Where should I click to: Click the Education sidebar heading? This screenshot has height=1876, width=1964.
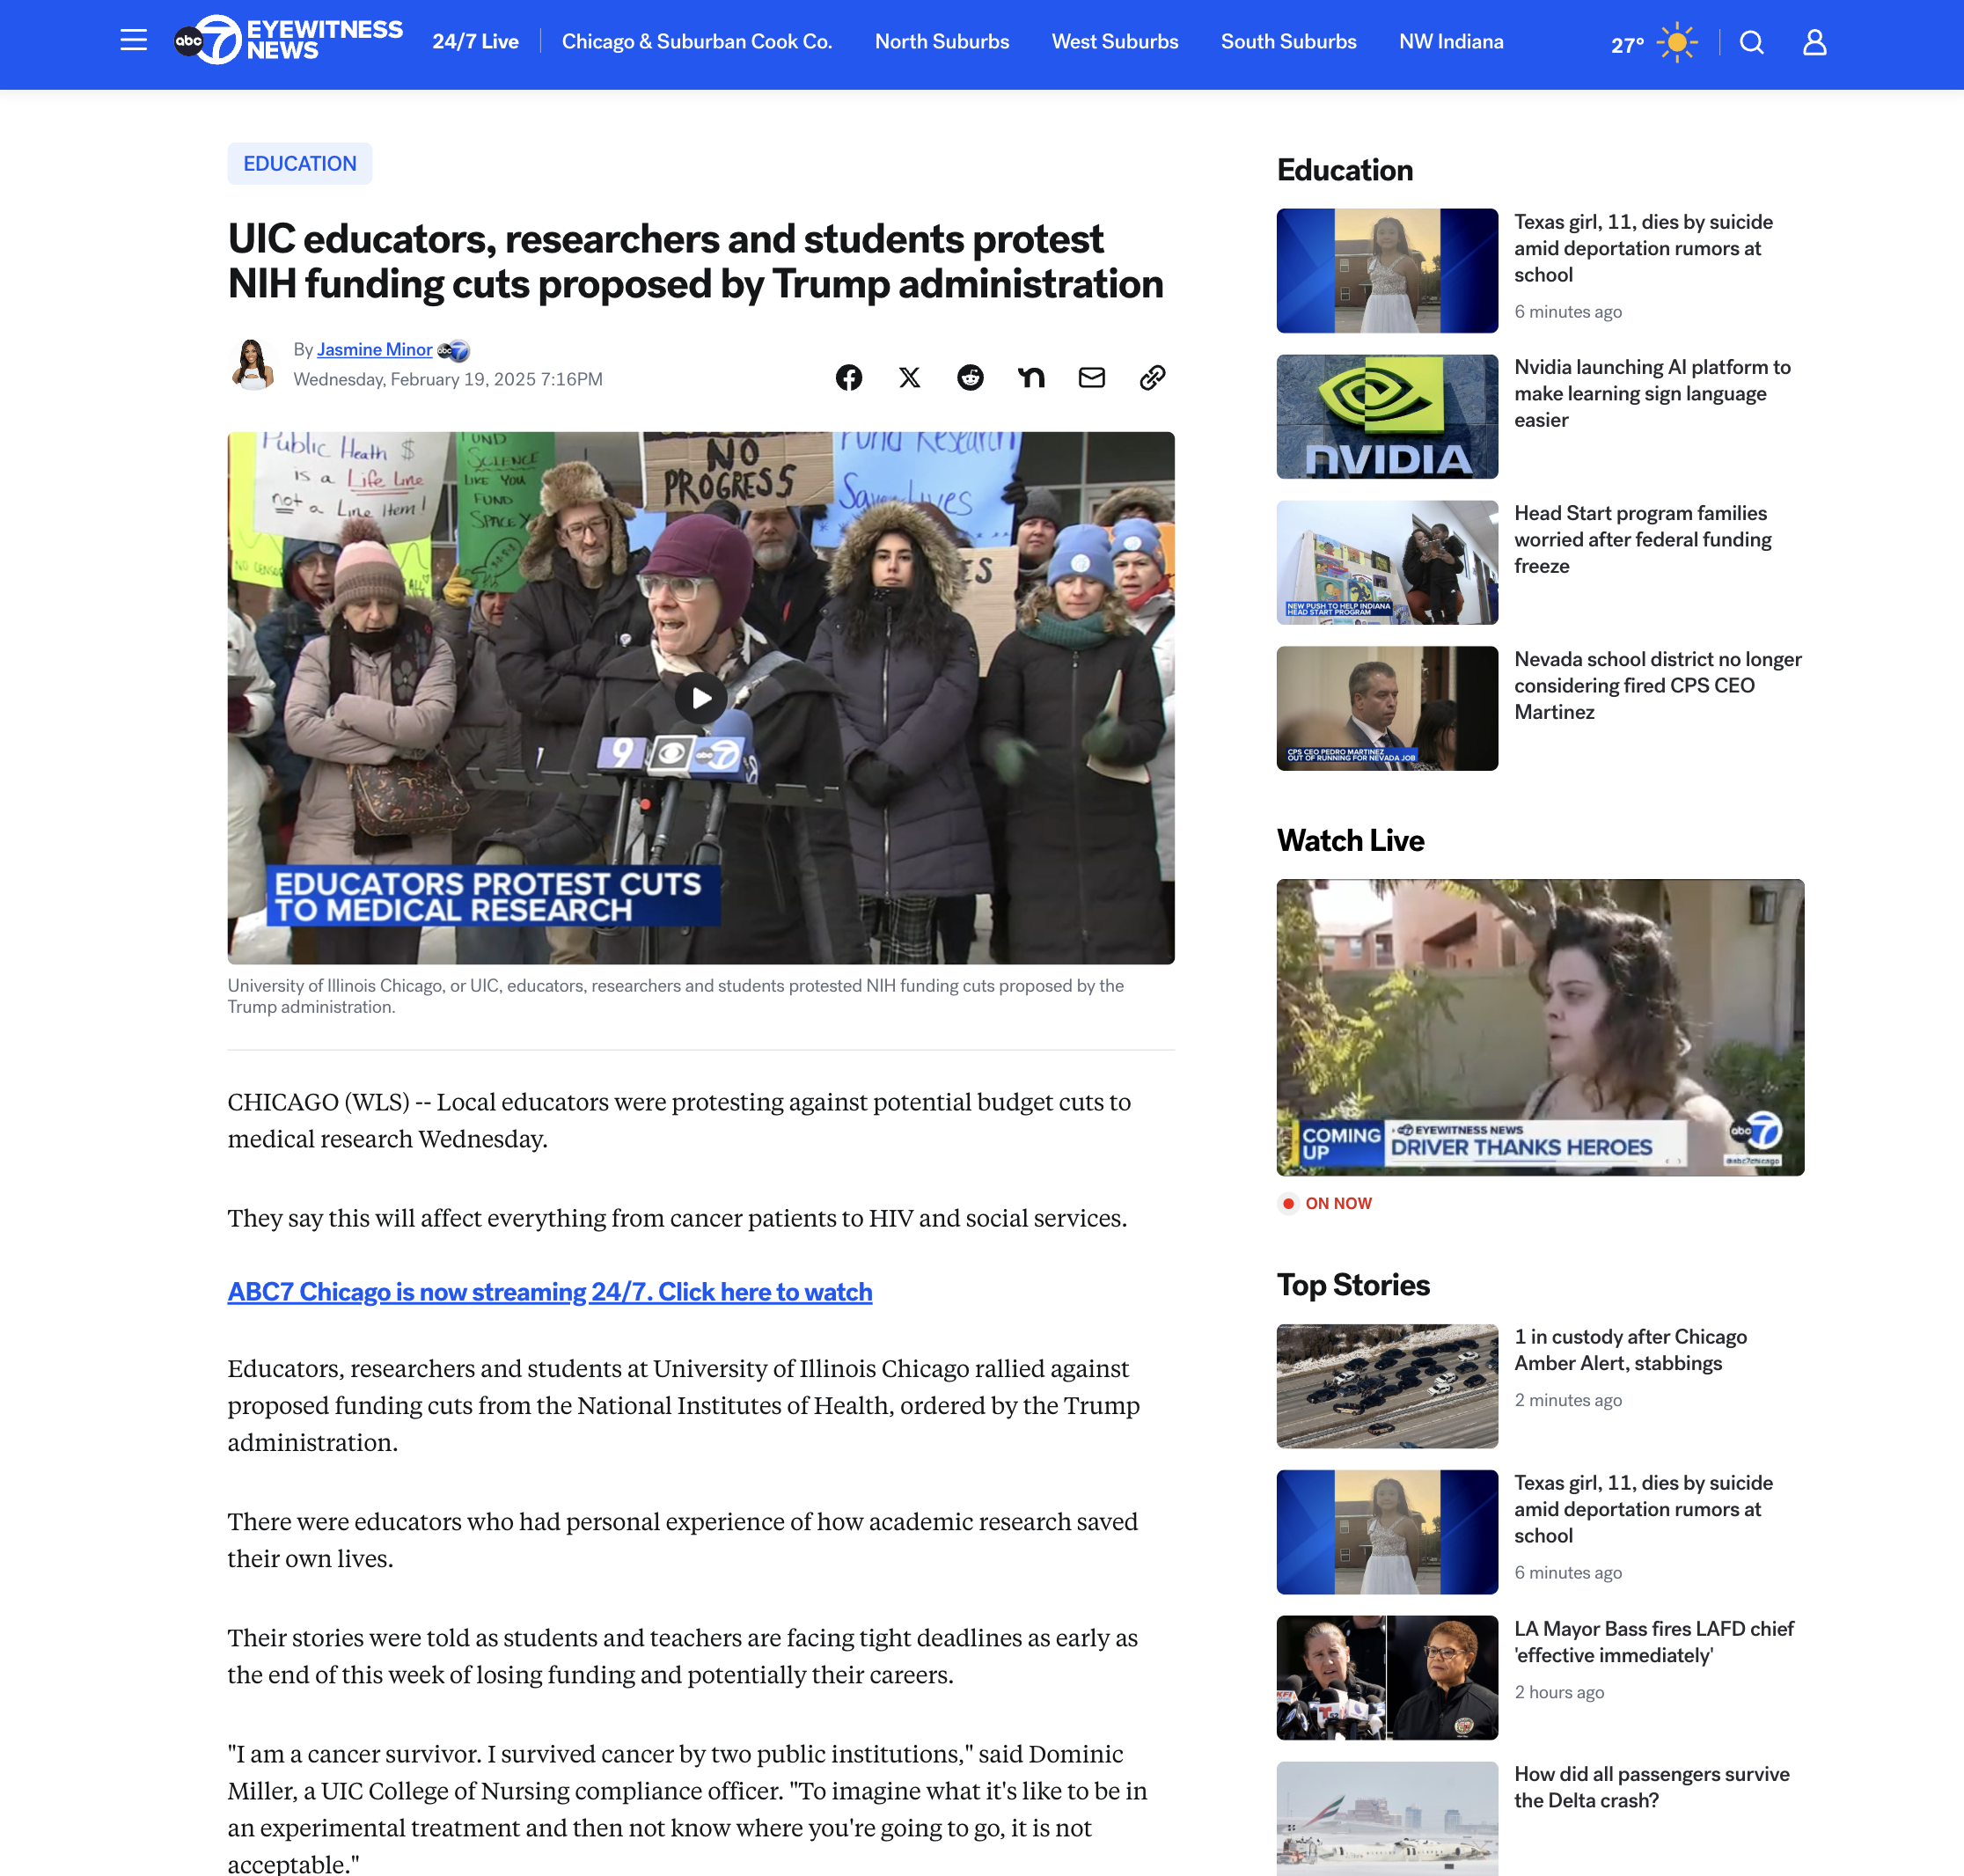coord(1345,170)
